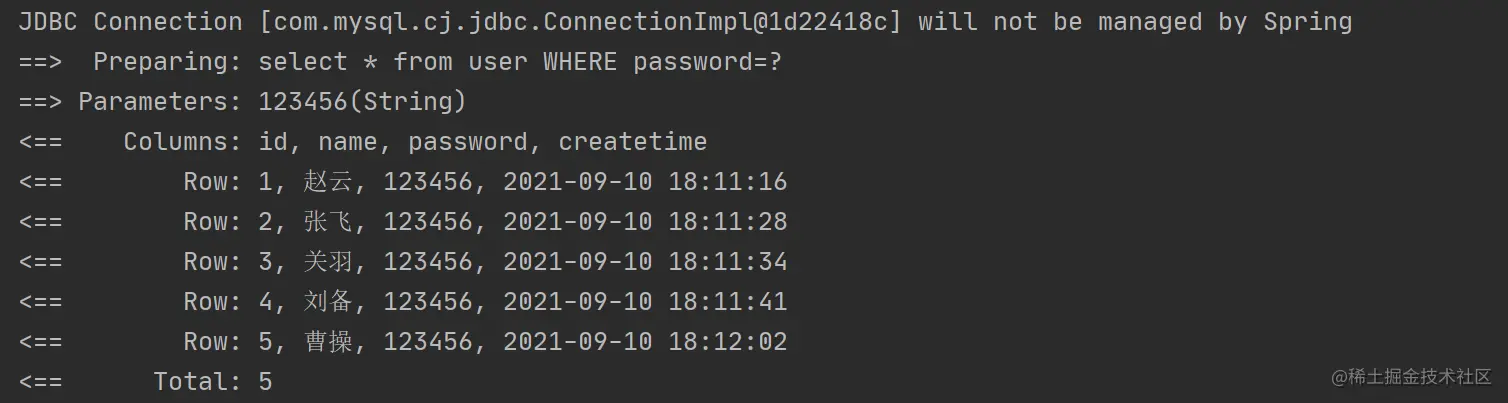Click the row containing 刘备
The width and height of the screenshot is (1508, 403).
point(402,302)
